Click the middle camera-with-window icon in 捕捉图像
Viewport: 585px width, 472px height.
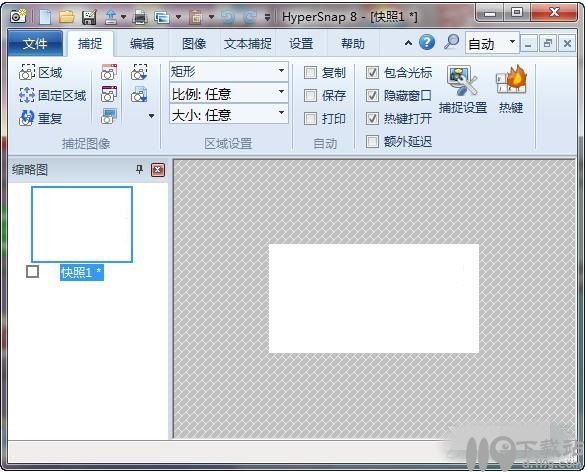click(109, 94)
